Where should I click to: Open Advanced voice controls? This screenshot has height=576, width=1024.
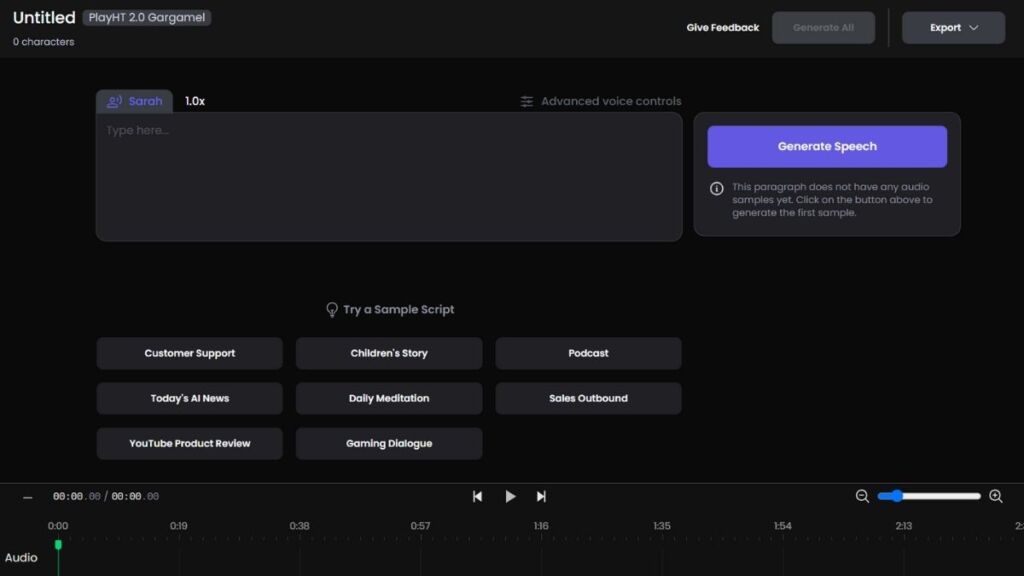point(601,101)
